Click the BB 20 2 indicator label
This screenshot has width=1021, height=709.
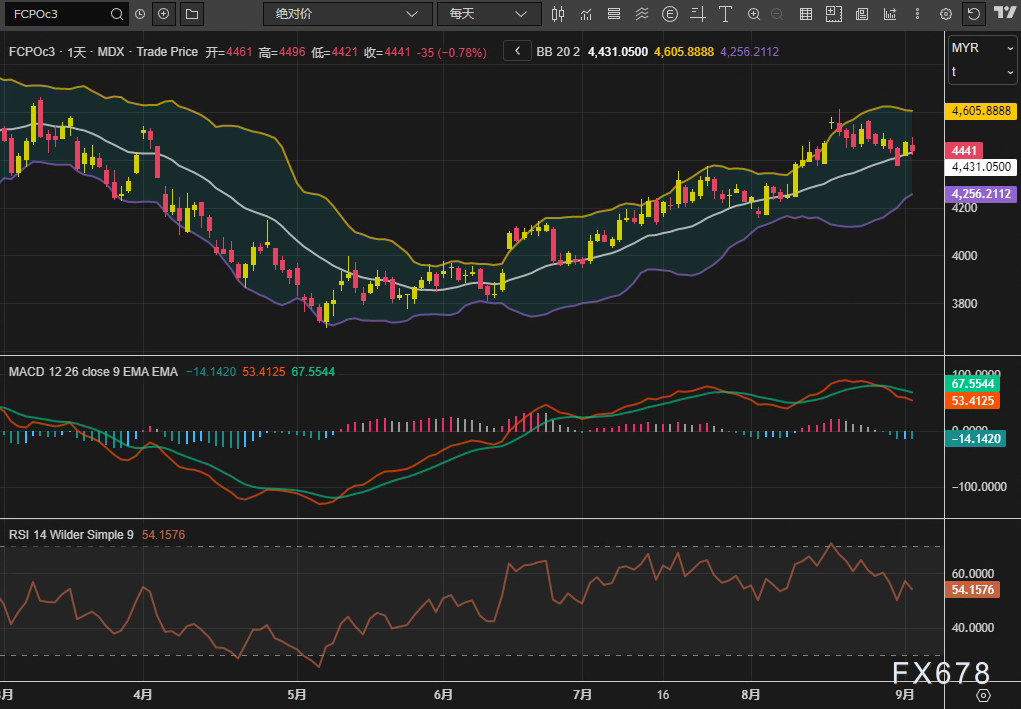coord(558,52)
